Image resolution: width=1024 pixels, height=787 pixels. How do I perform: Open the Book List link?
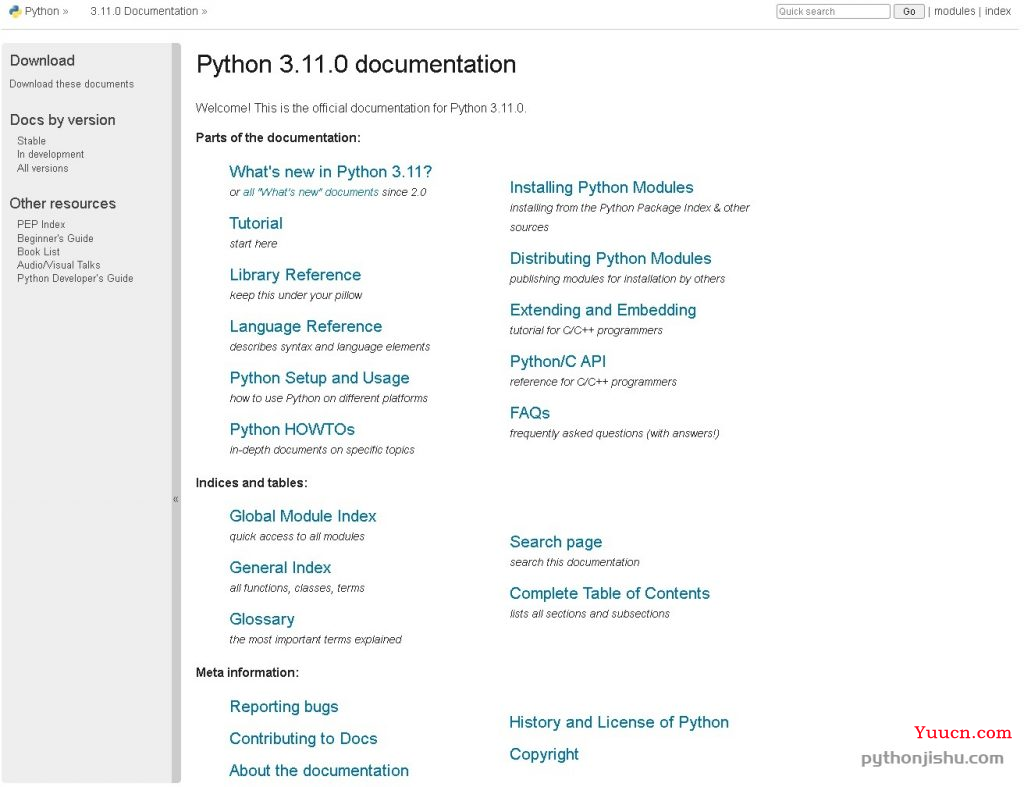(x=38, y=251)
